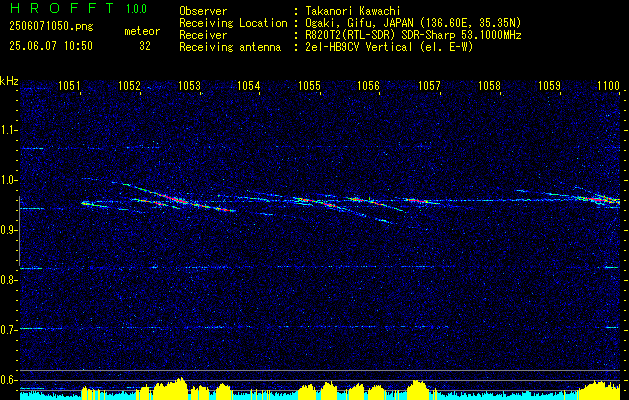Click time marker 1054
Screen dimensions: 629x400
click(249, 85)
